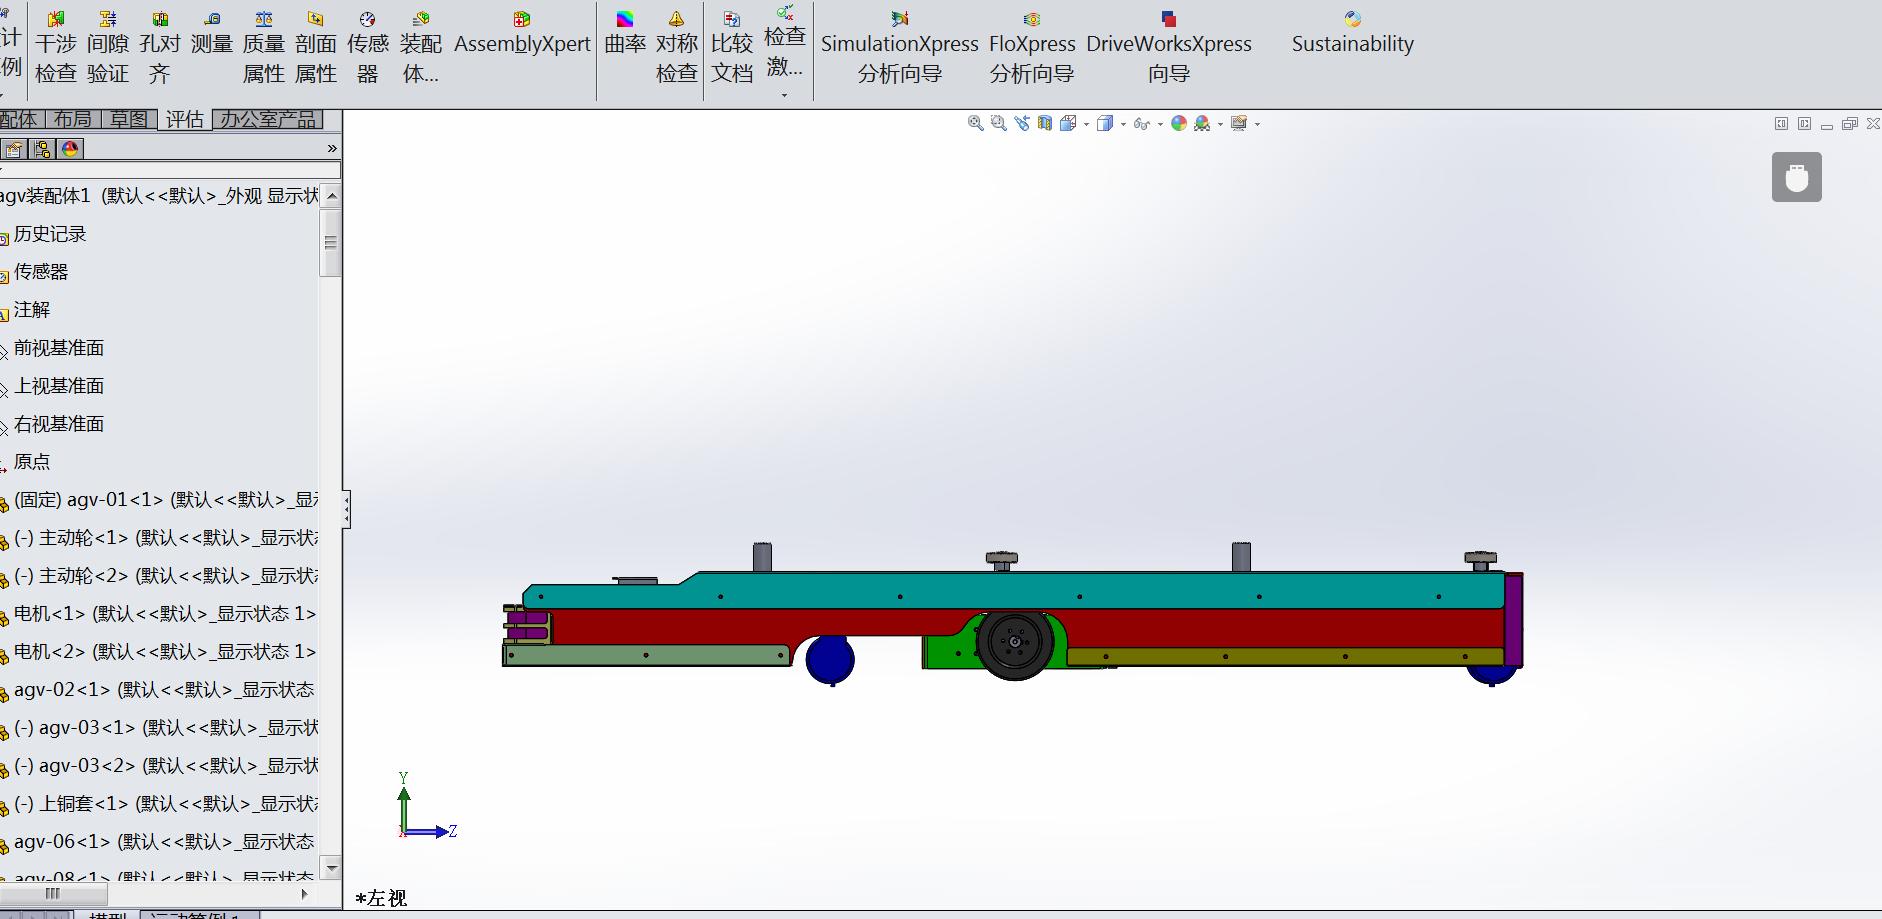Image resolution: width=1882 pixels, height=919 pixels.
Task: Switch to the 办公室产品 tab
Action: 267,119
